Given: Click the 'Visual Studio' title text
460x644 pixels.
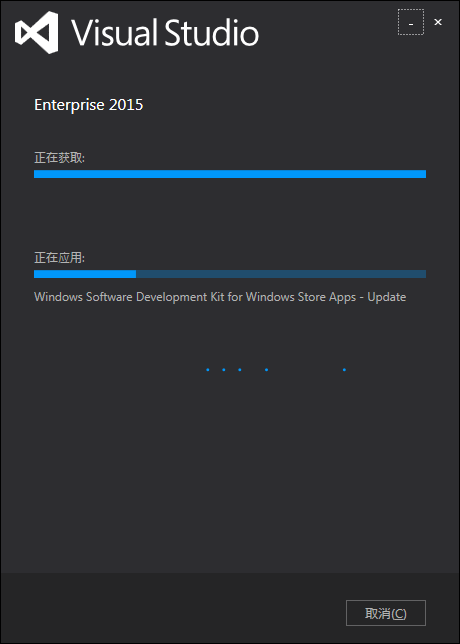Looking at the screenshot, I should (166, 32).
